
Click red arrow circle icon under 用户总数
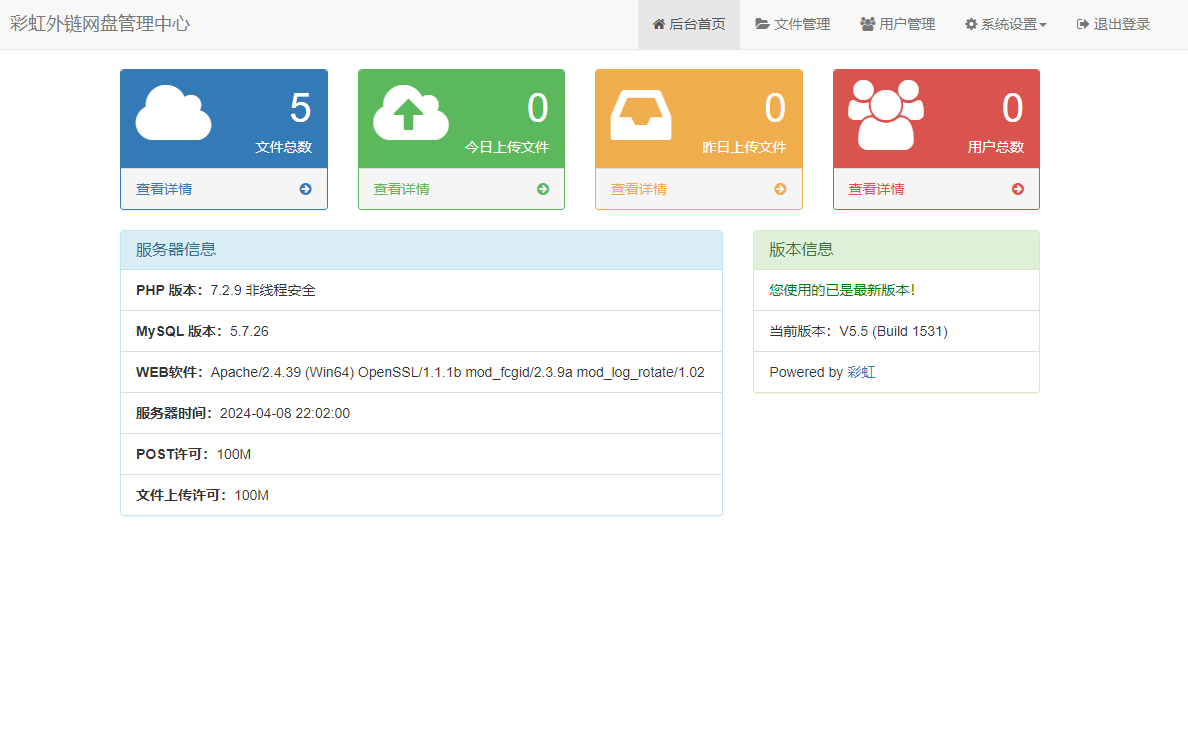point(1018,189)
